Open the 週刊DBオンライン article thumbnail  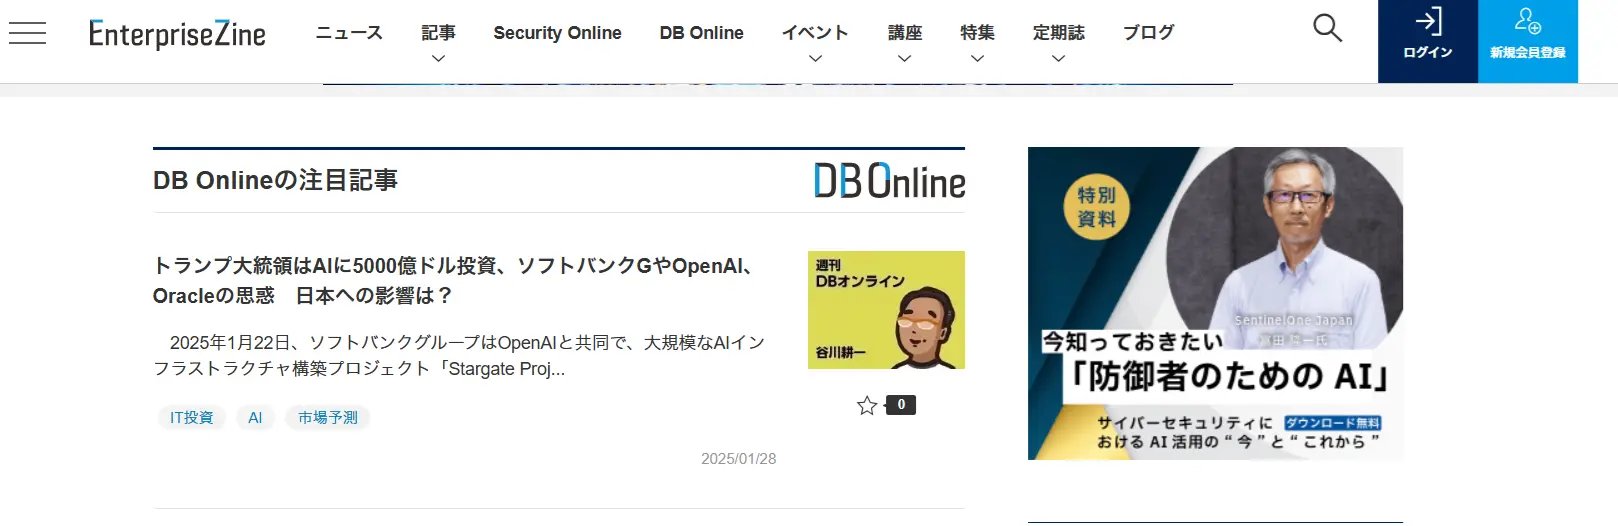pyautogui.click(x=886, y=310)
